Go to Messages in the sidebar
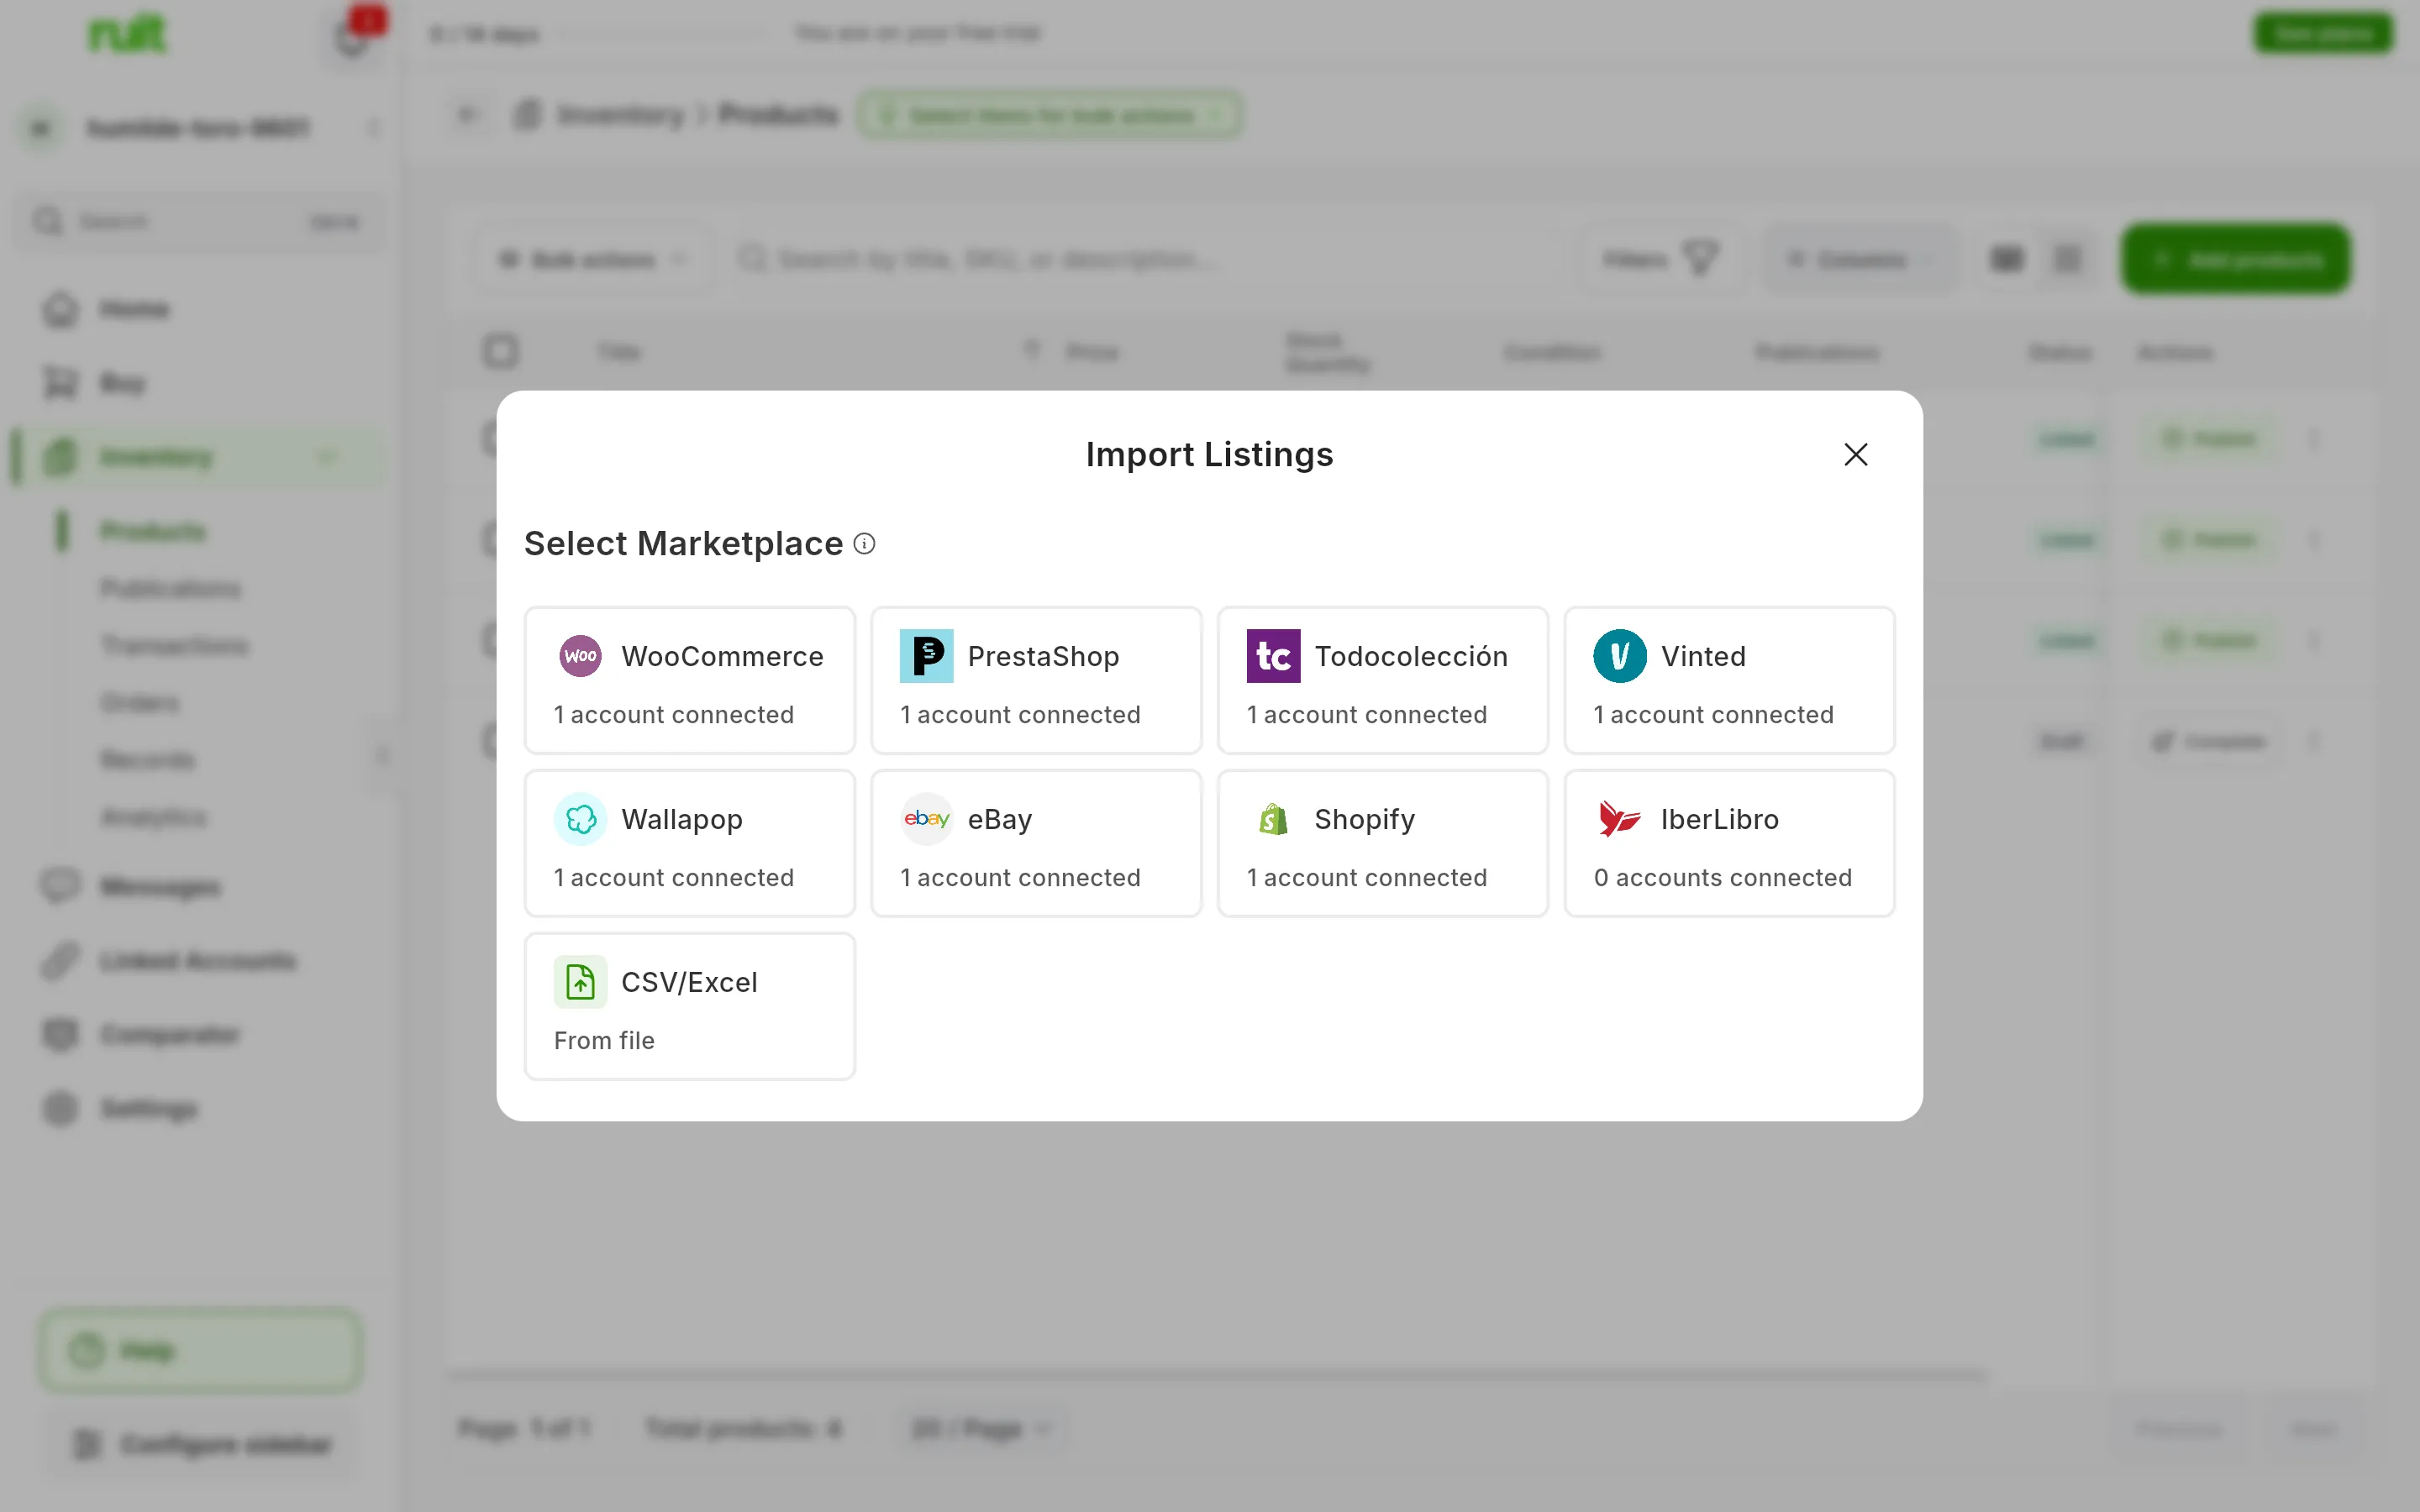The height and width of the screenshot is (1512, 2420). [200, 887]
